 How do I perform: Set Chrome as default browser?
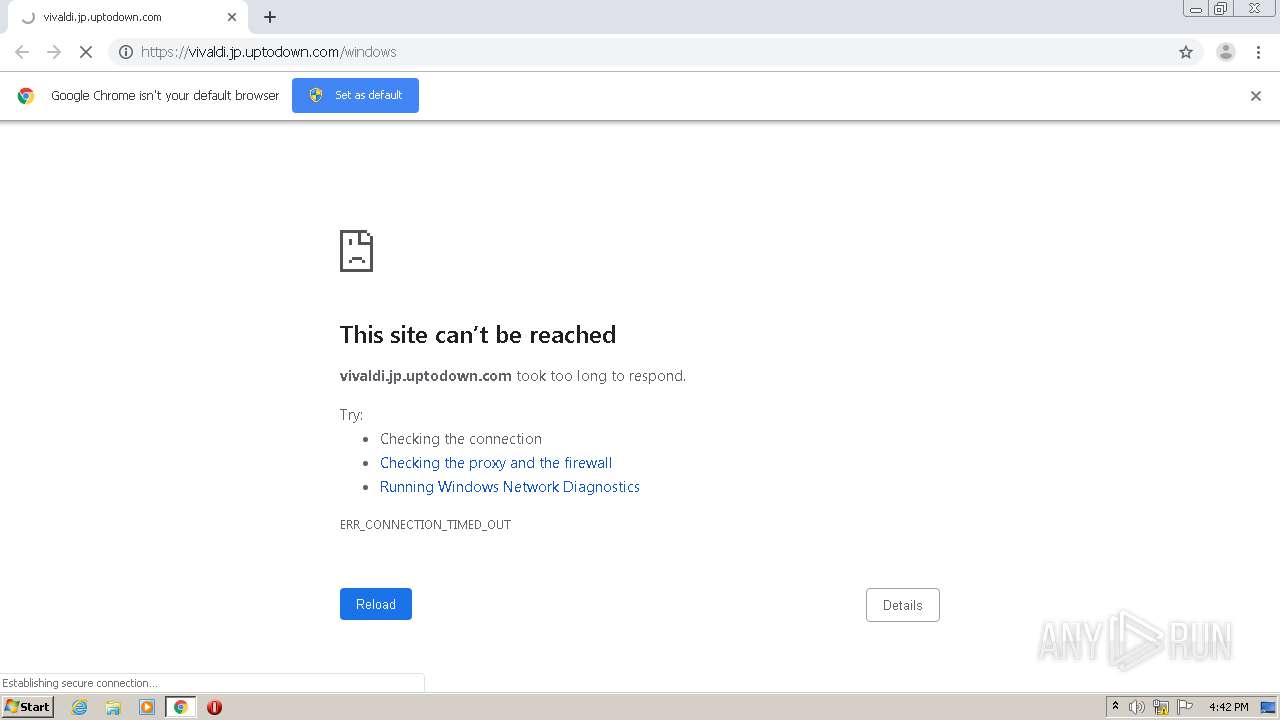coord(355,95)
